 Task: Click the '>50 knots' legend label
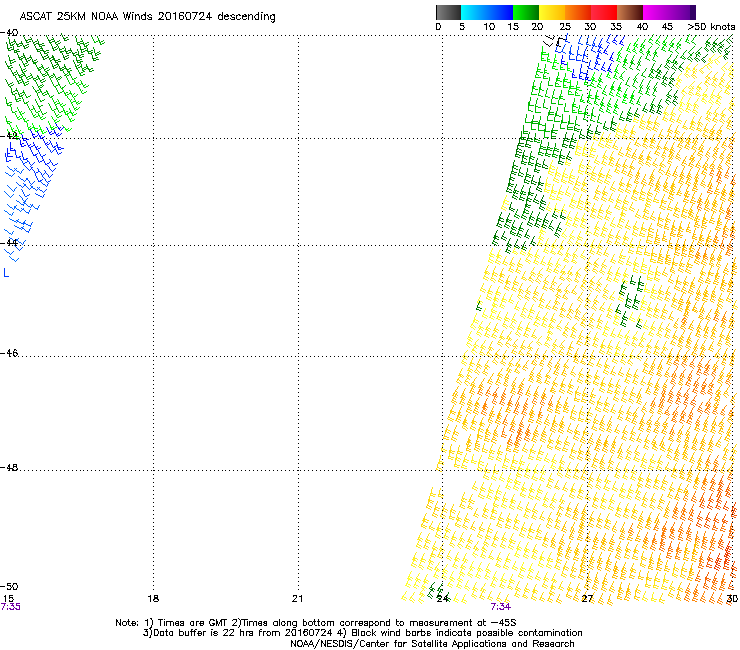click(711, 27)
